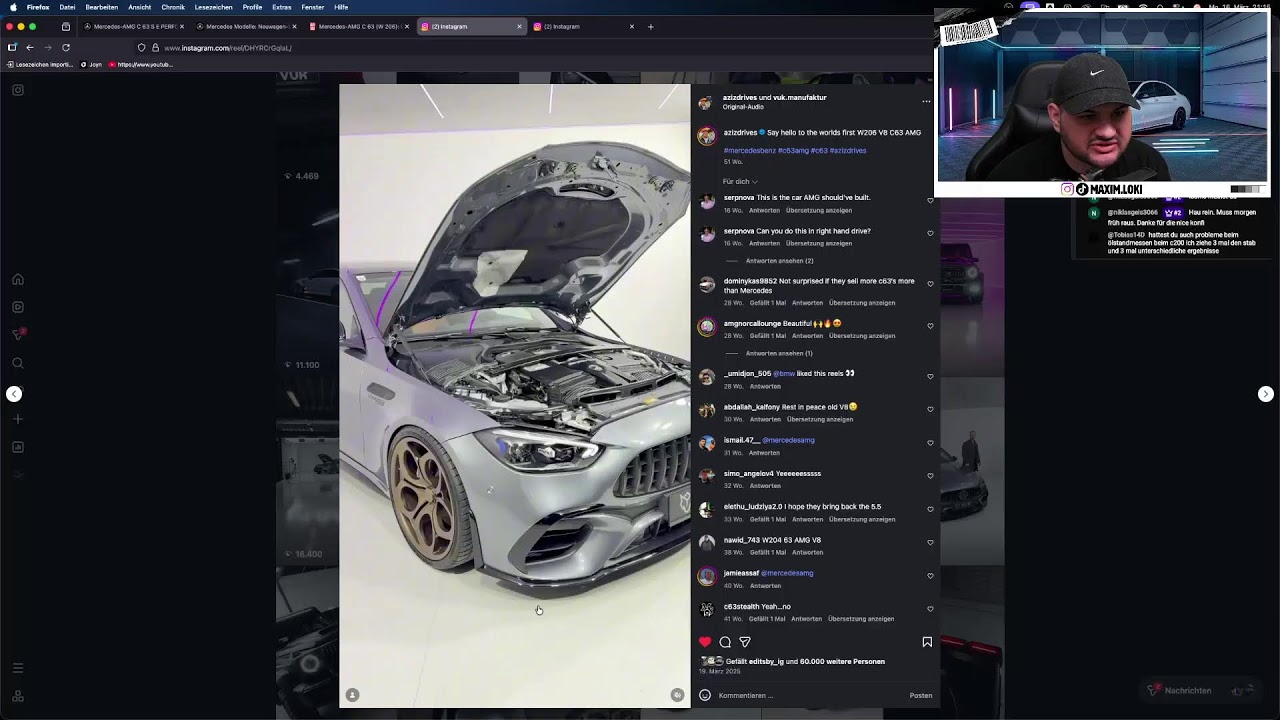This screenshot has height=720, width=1280.
Task: Open the comment speech-bubble icon below comments
Action: point(725,642)
